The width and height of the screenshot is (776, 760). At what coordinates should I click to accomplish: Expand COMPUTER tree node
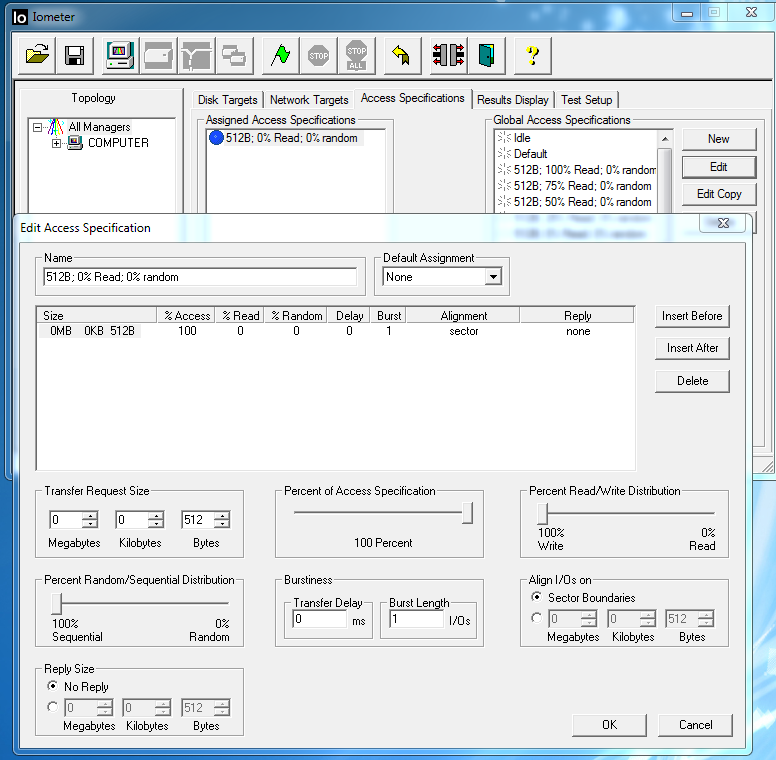56,143
